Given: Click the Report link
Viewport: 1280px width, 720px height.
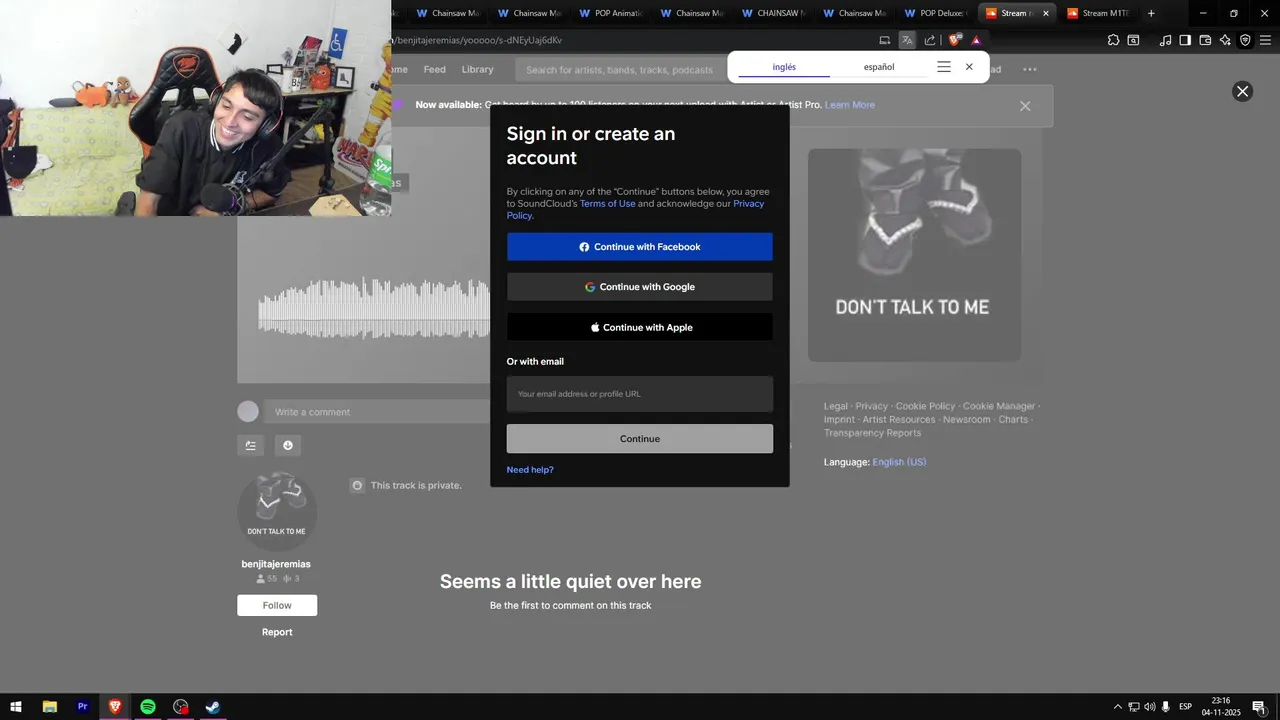Looking at the screenshot, I should (x=277, y=632).
